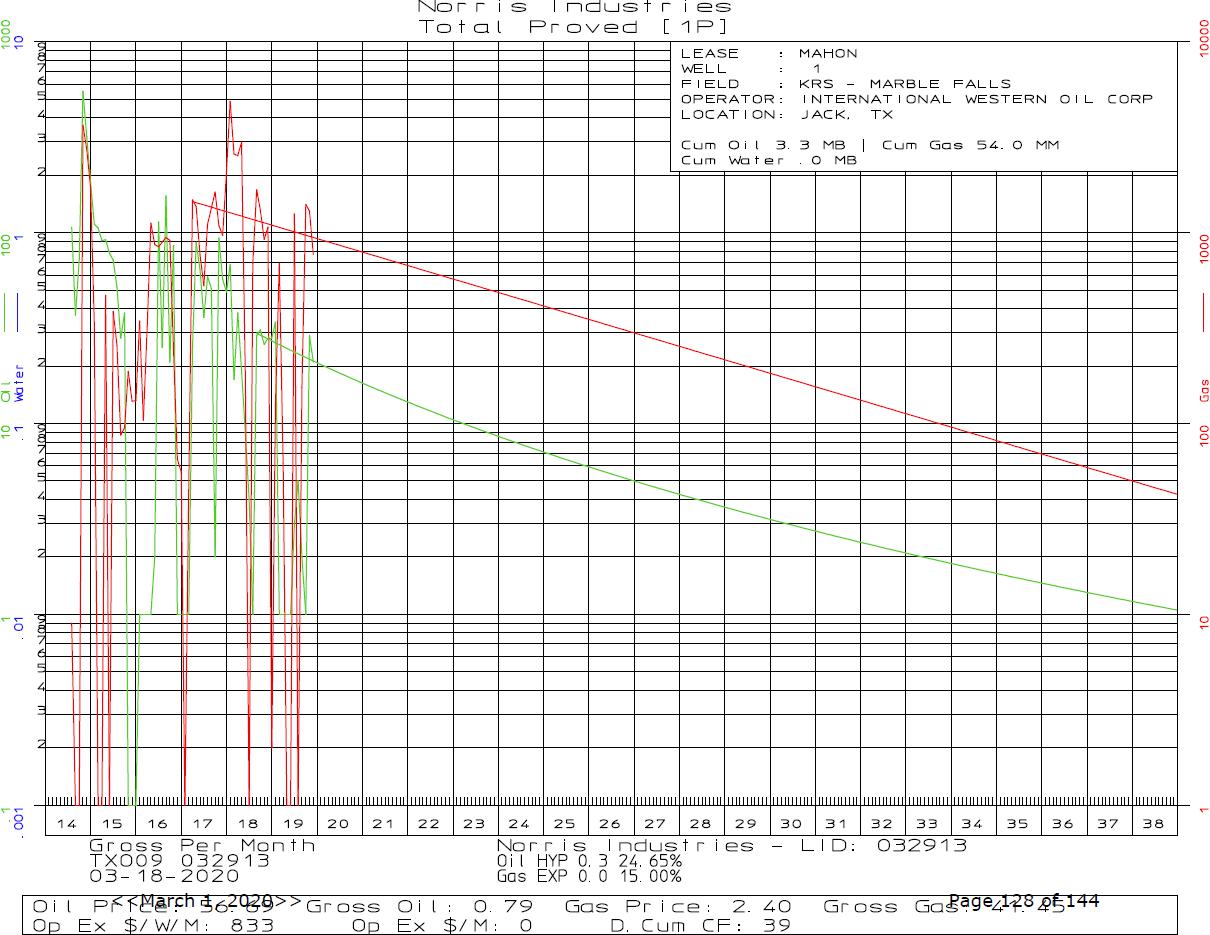1210x935 pixels.
Task: Select year 20 on the time axis
Action: [338, 823]
